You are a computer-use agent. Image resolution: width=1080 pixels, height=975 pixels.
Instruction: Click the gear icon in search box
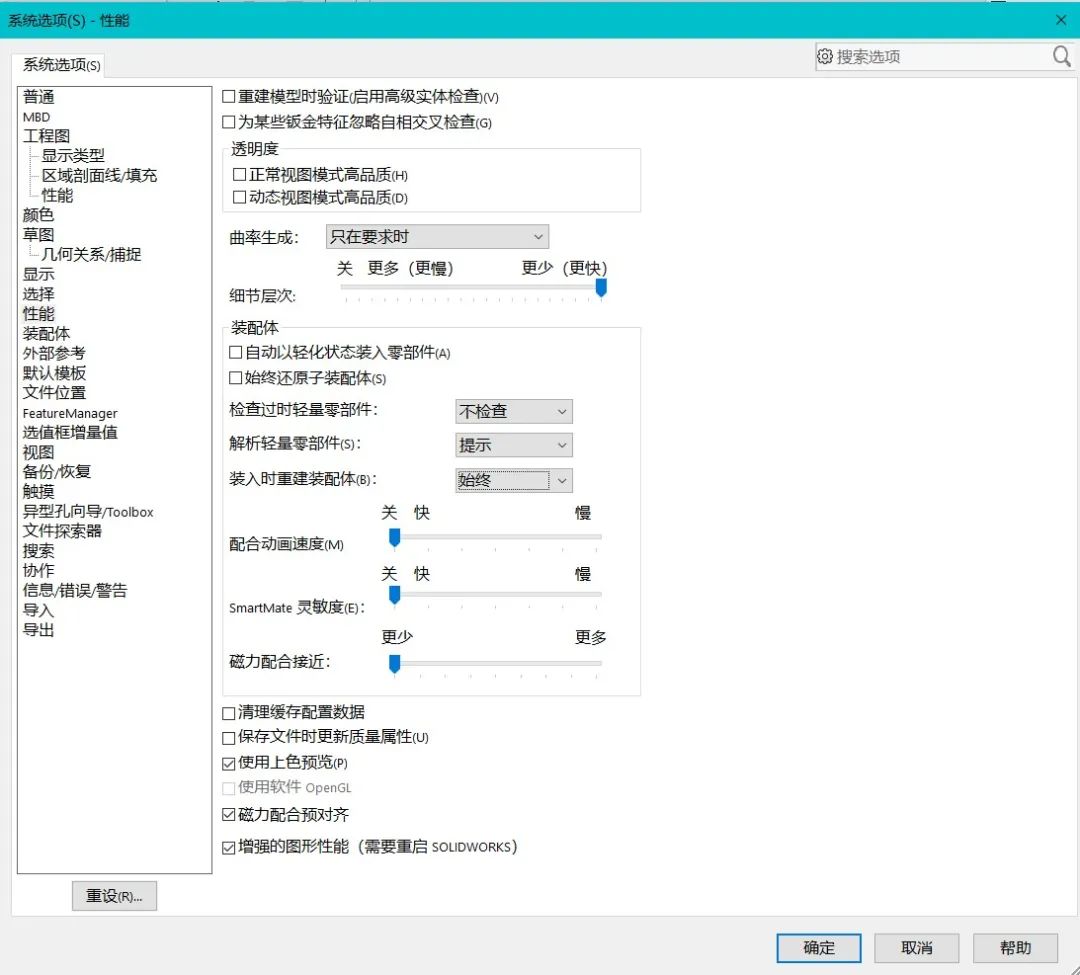pos(825,57)
